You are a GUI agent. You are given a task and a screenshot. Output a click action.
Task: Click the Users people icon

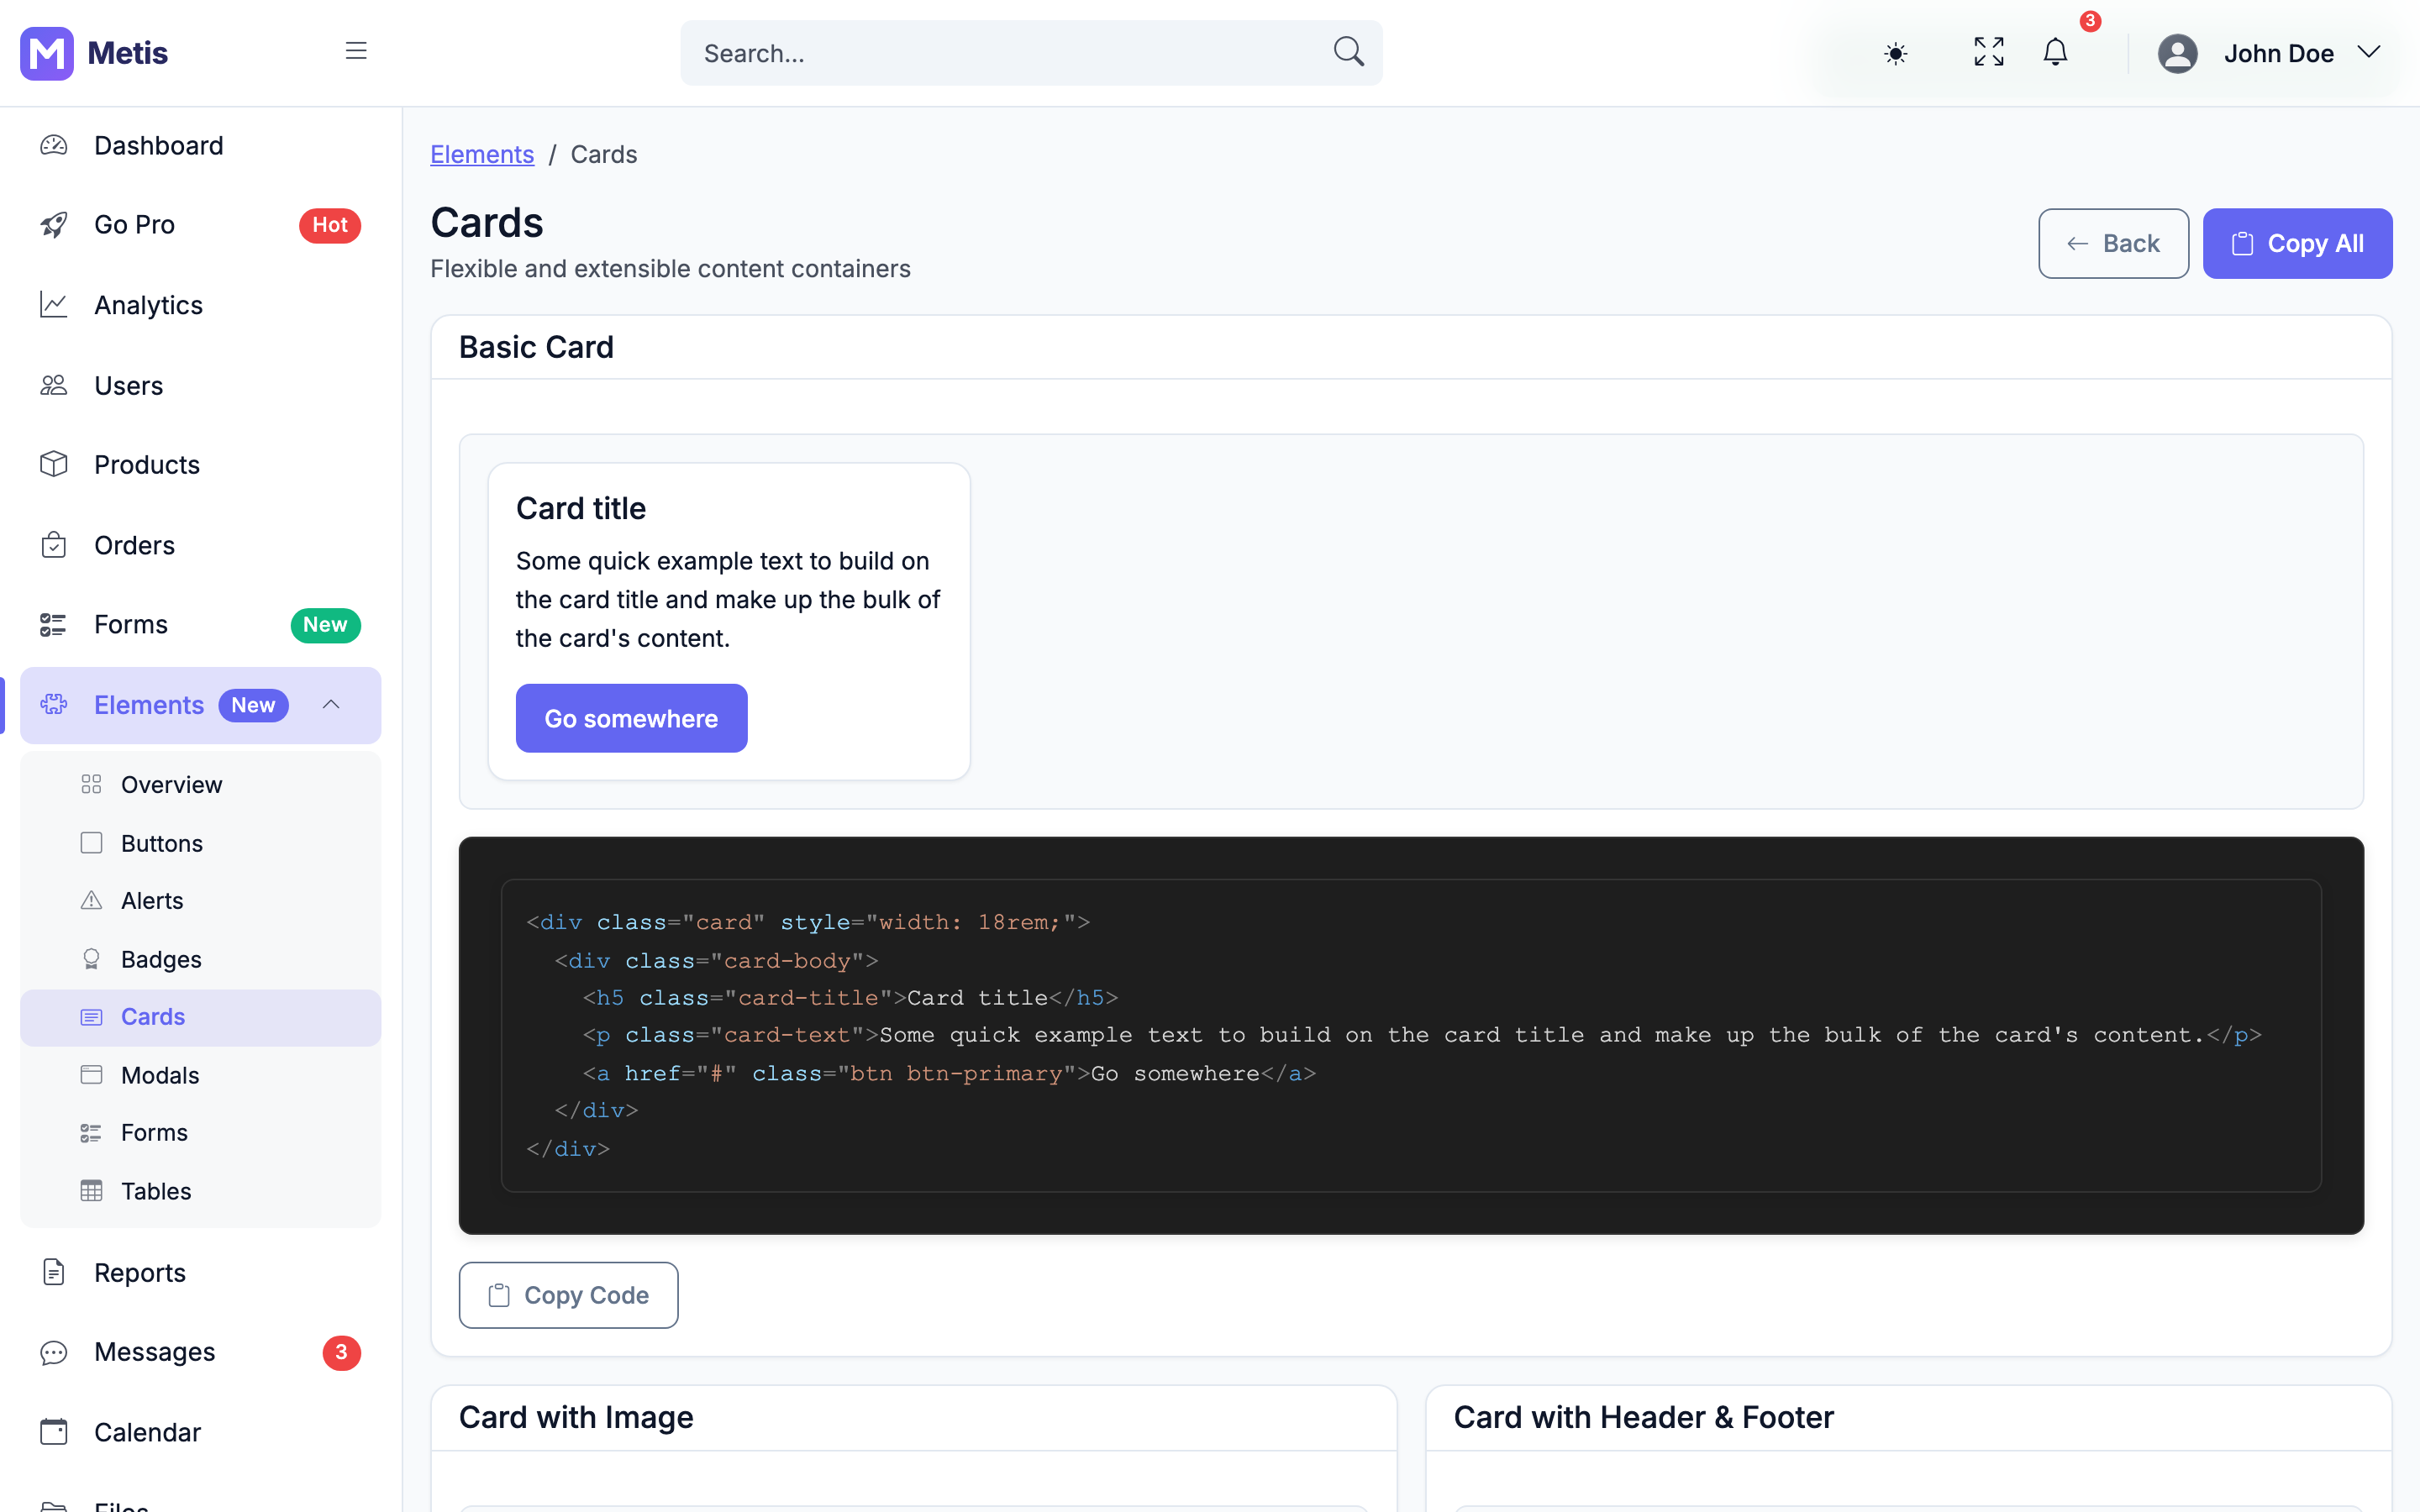54,385
